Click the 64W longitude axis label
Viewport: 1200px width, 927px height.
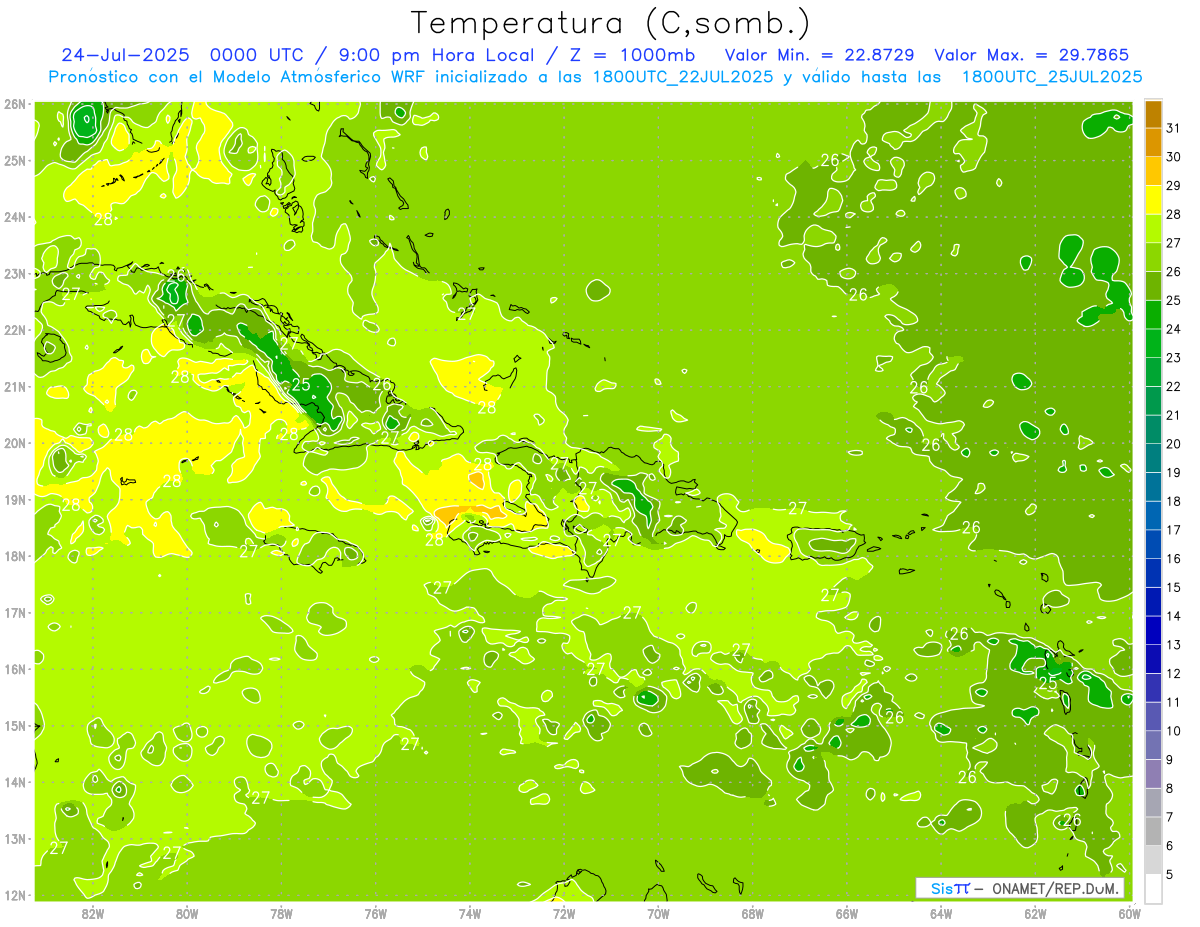pyautogui.click(x=941, y=913)
